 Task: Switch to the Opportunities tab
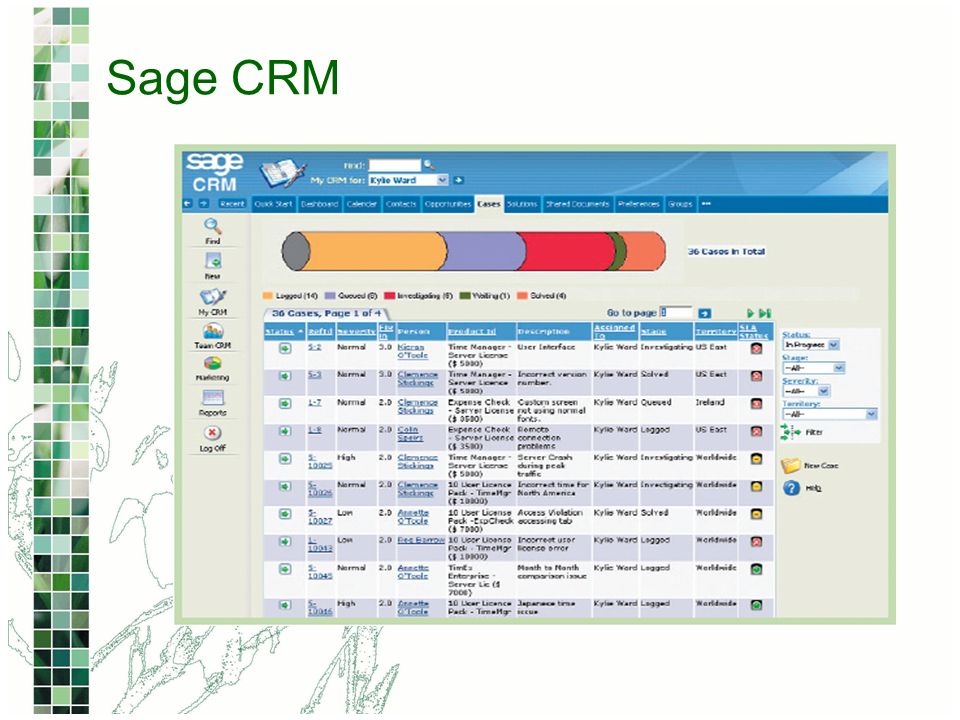(x=448, y=204)
